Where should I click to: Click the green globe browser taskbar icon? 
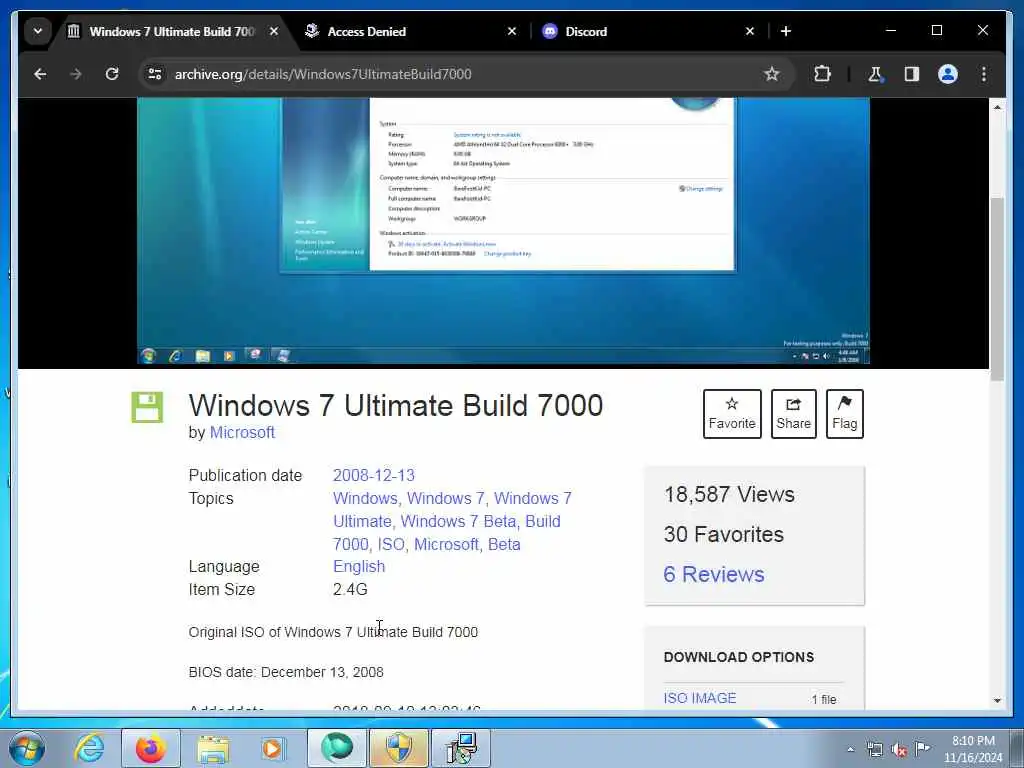coord(337,748)
